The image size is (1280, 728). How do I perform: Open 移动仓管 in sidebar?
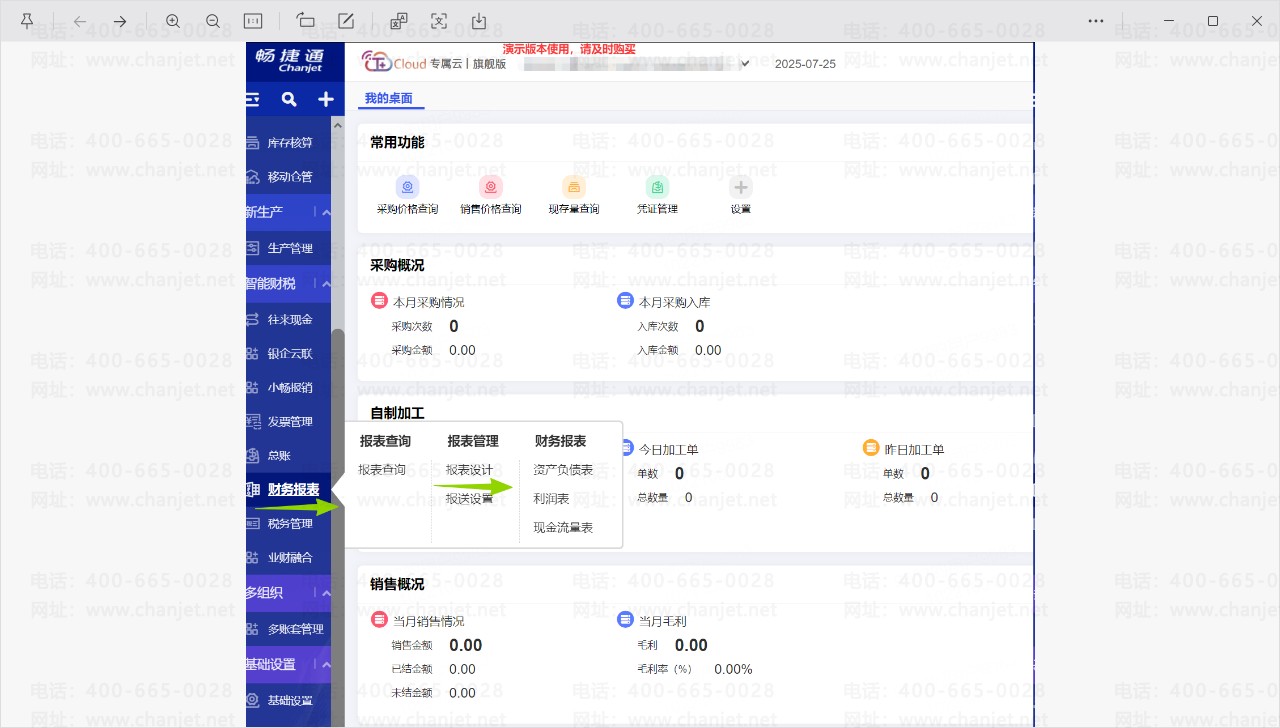289,177
